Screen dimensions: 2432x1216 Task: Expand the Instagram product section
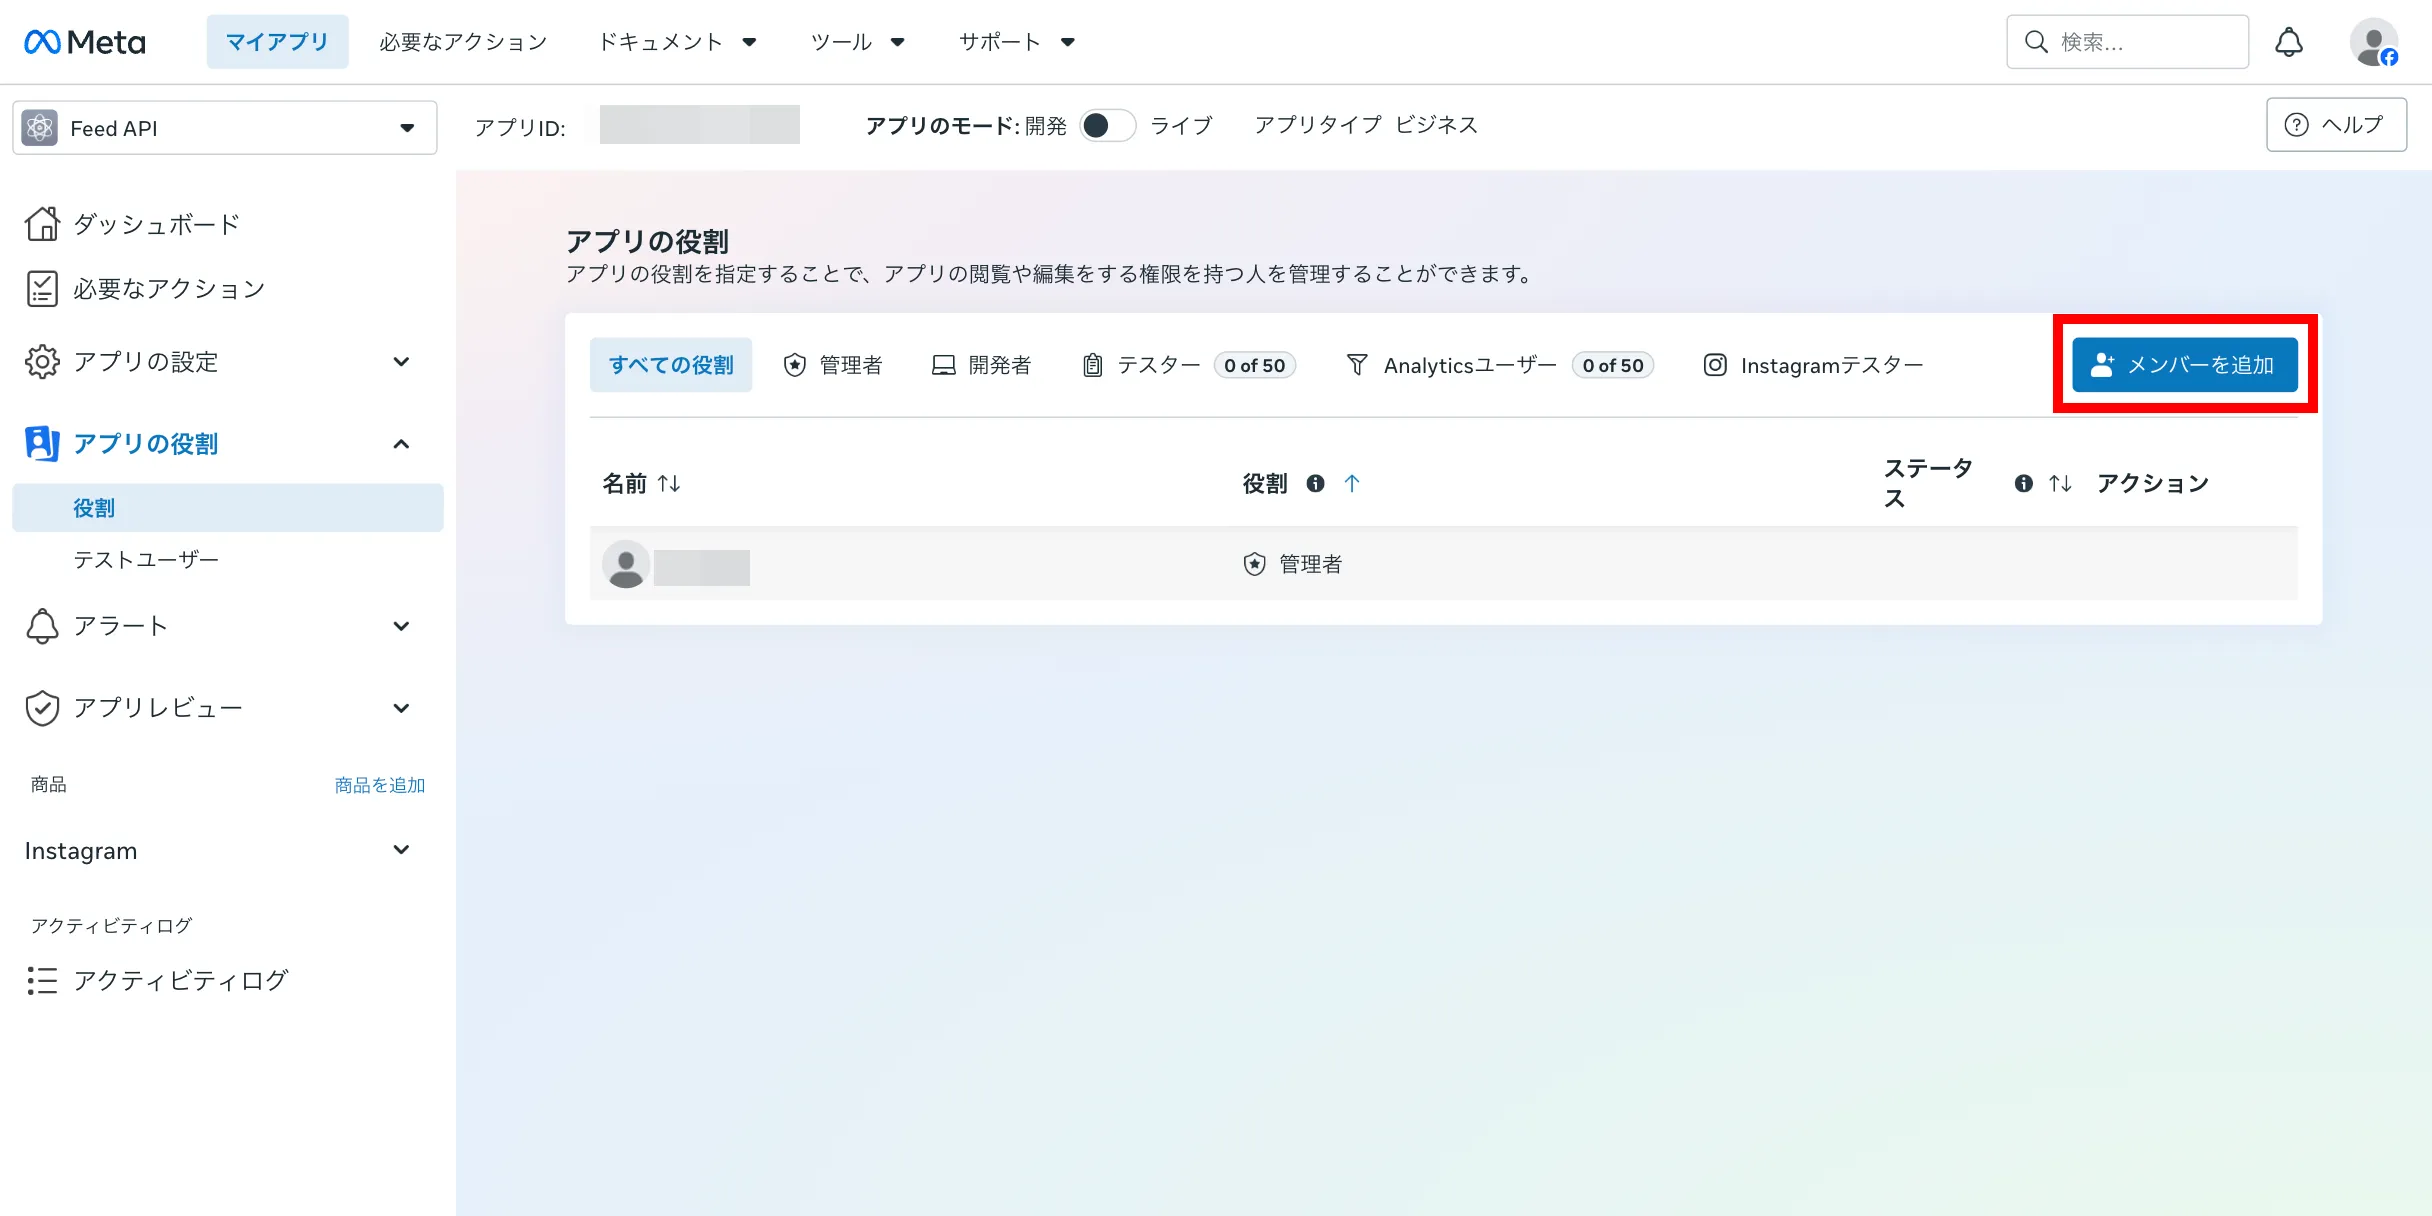click(x=220, y=851)
